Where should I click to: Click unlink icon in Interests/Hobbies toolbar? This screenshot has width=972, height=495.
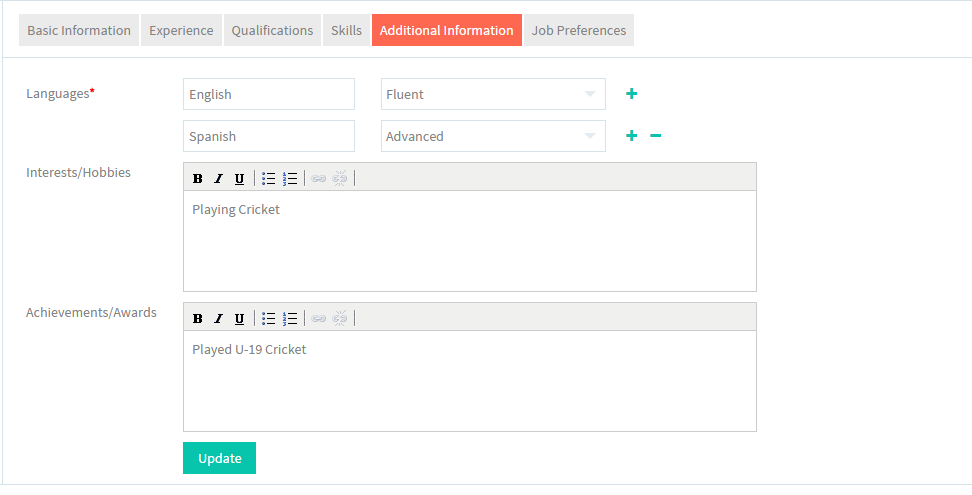[x=340, y=179]
